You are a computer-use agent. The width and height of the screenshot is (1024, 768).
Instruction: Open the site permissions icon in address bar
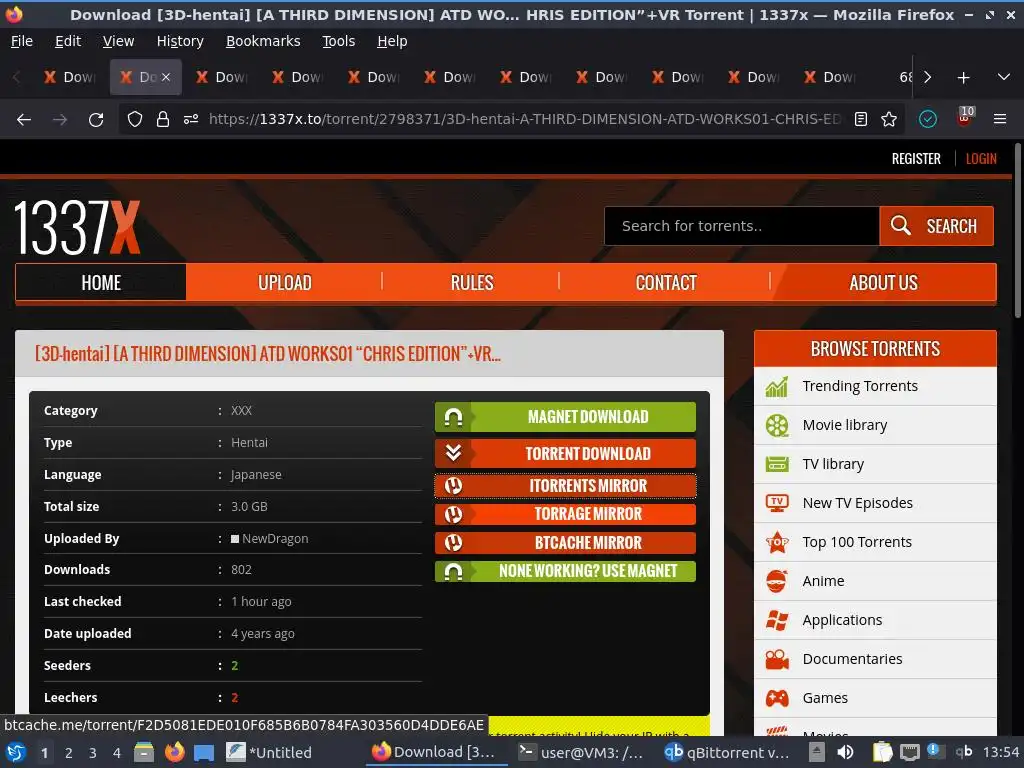(191, 120)
